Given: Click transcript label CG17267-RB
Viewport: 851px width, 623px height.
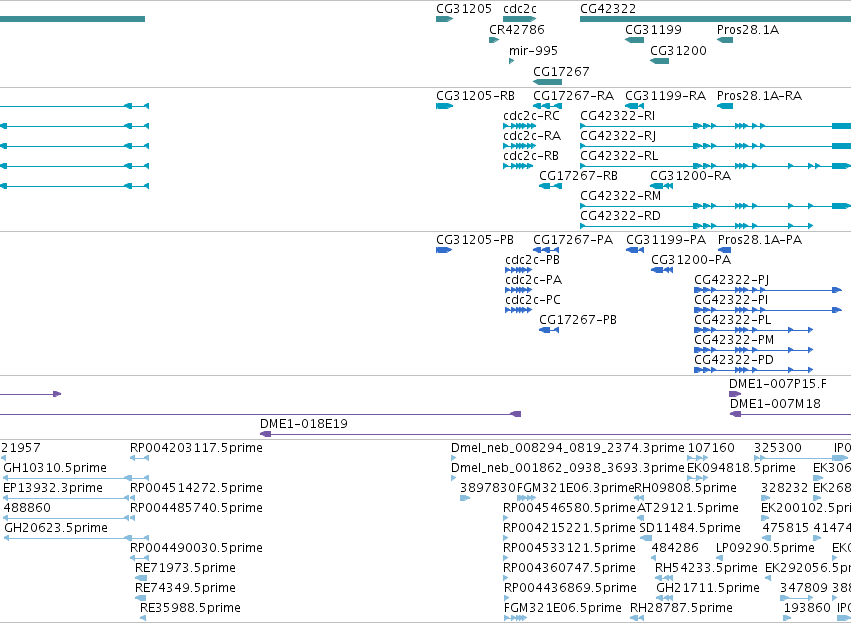Looking at the screenshot, I should 579,176.
